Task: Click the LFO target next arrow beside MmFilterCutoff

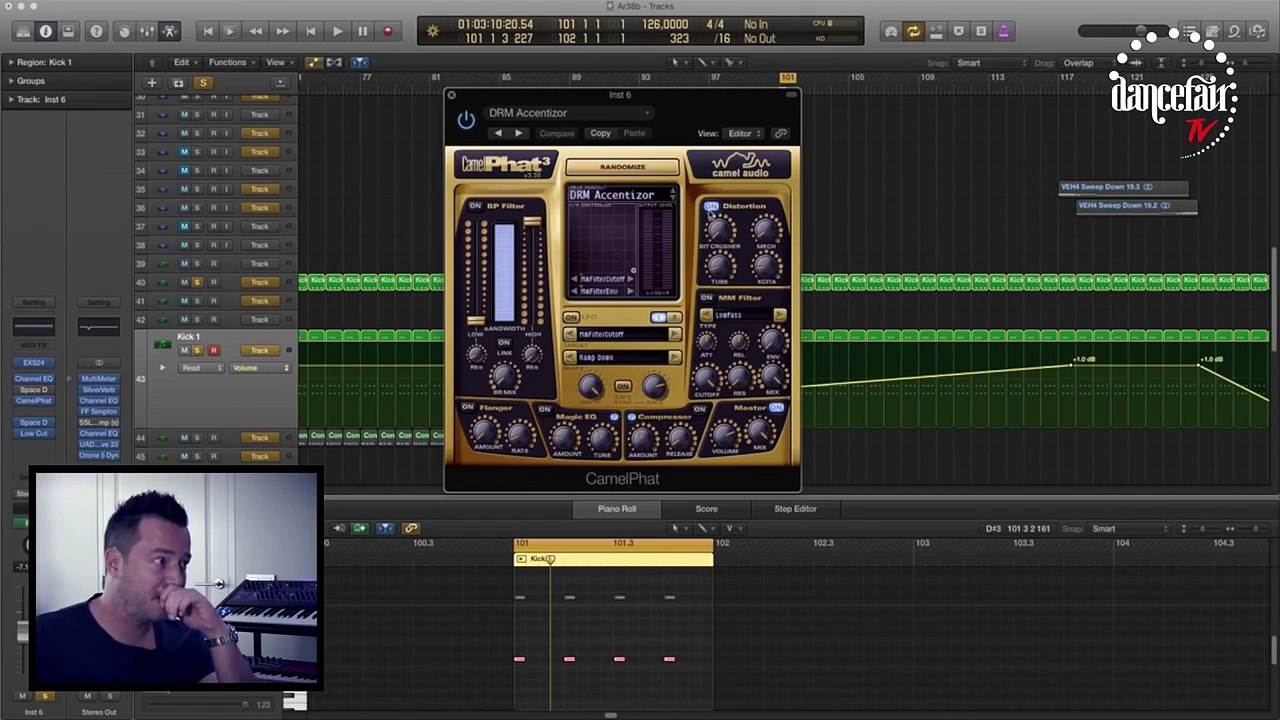Action: 674,335
